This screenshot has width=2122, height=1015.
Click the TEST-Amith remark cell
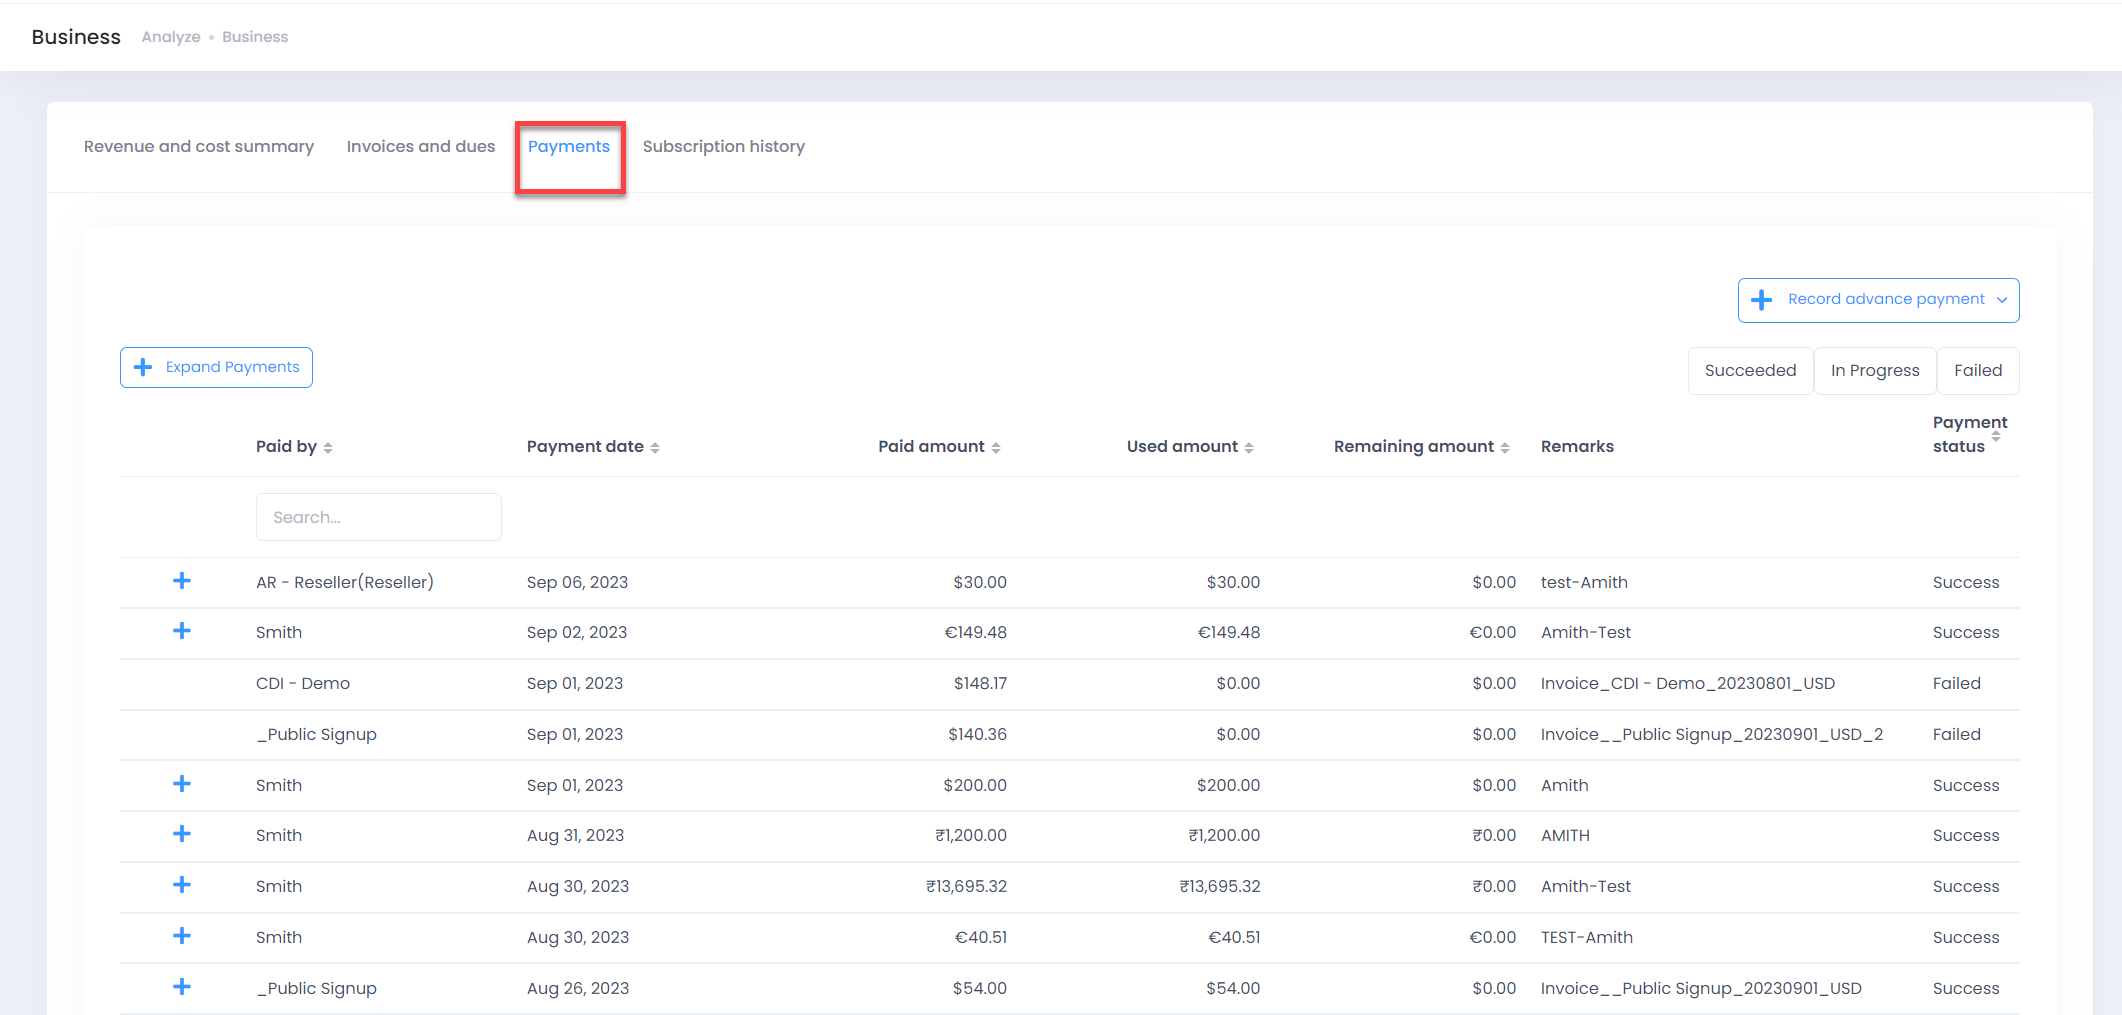pos(1587,937)
